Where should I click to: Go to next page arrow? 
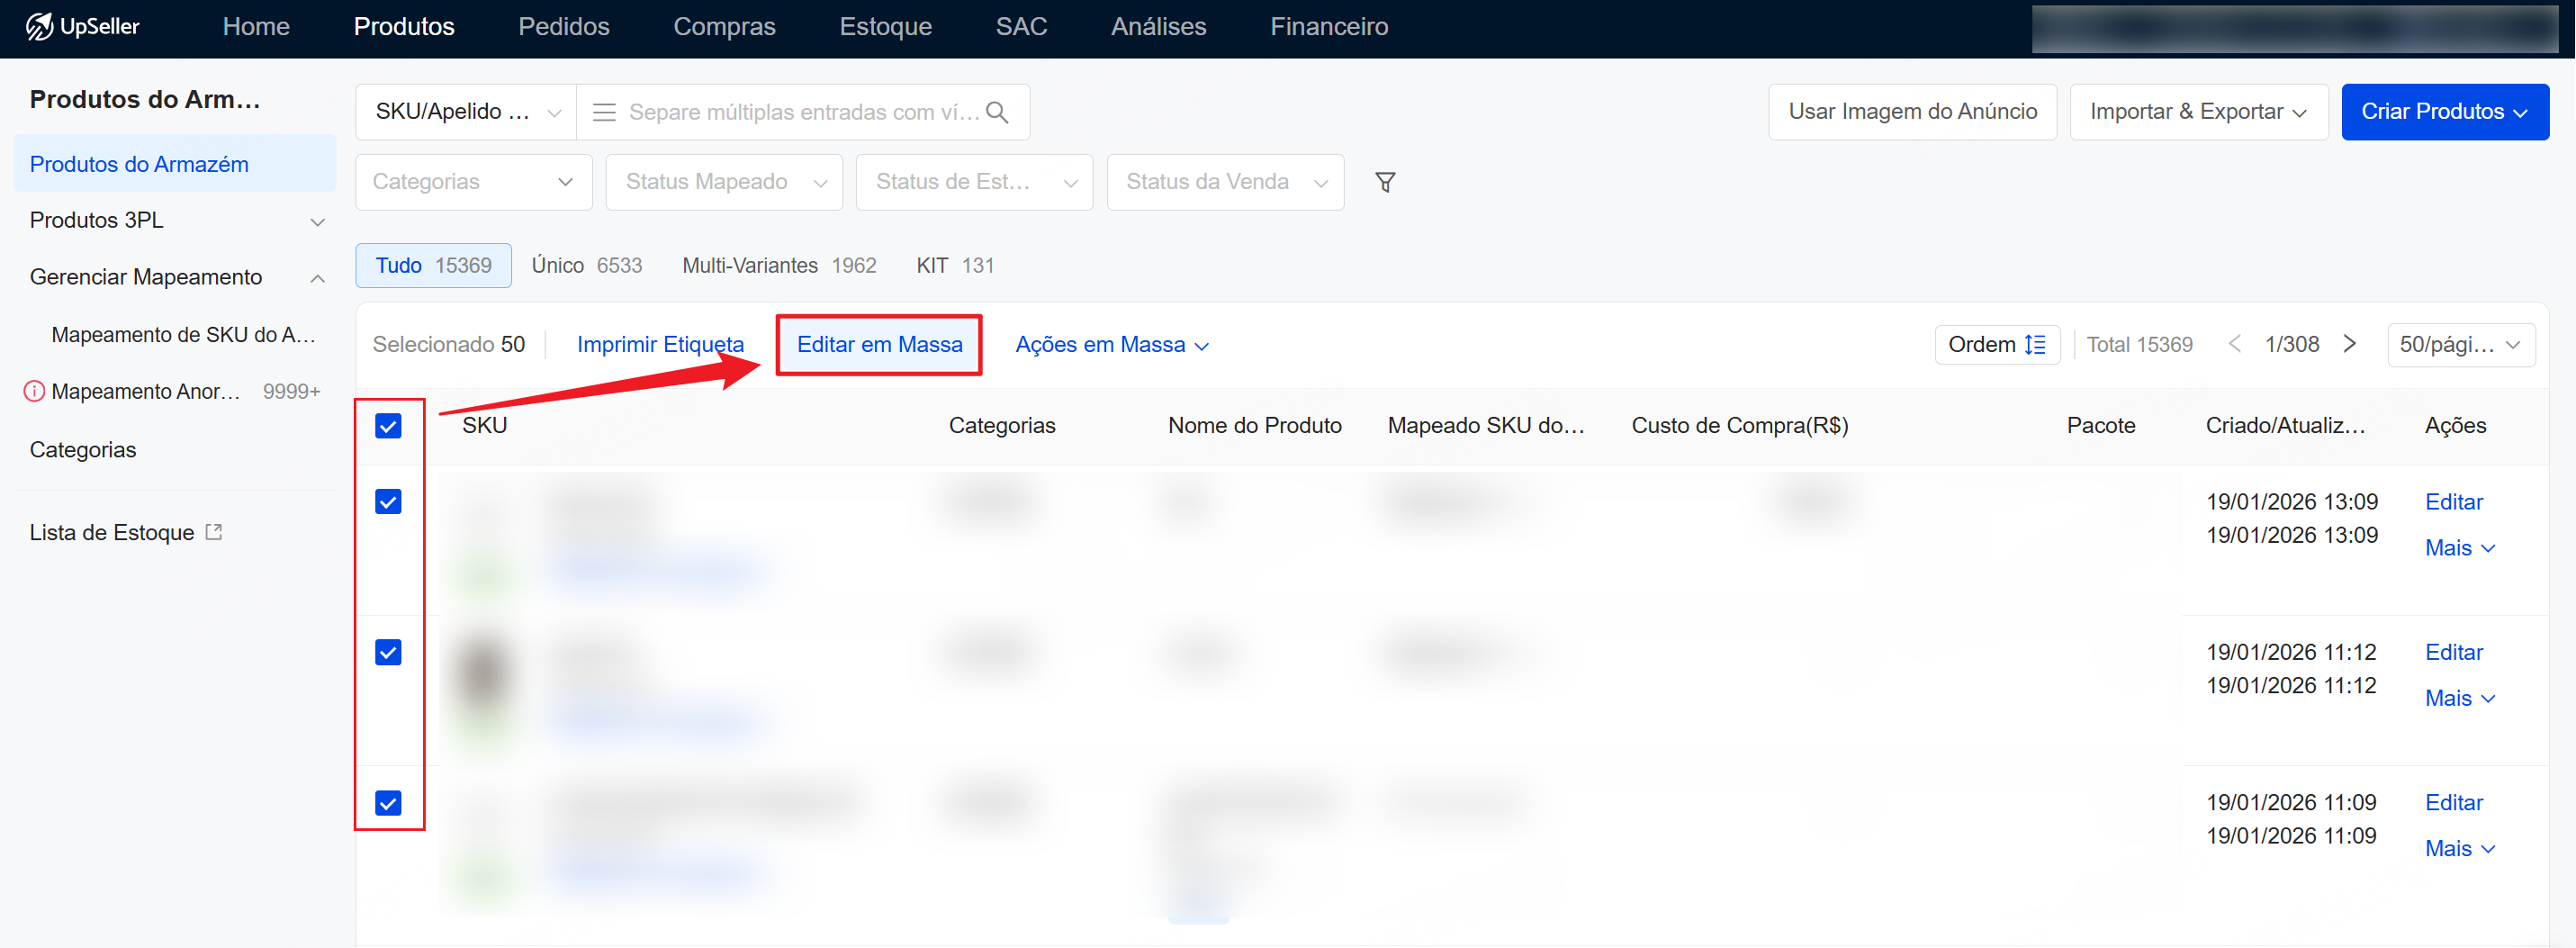point(2349,345)
